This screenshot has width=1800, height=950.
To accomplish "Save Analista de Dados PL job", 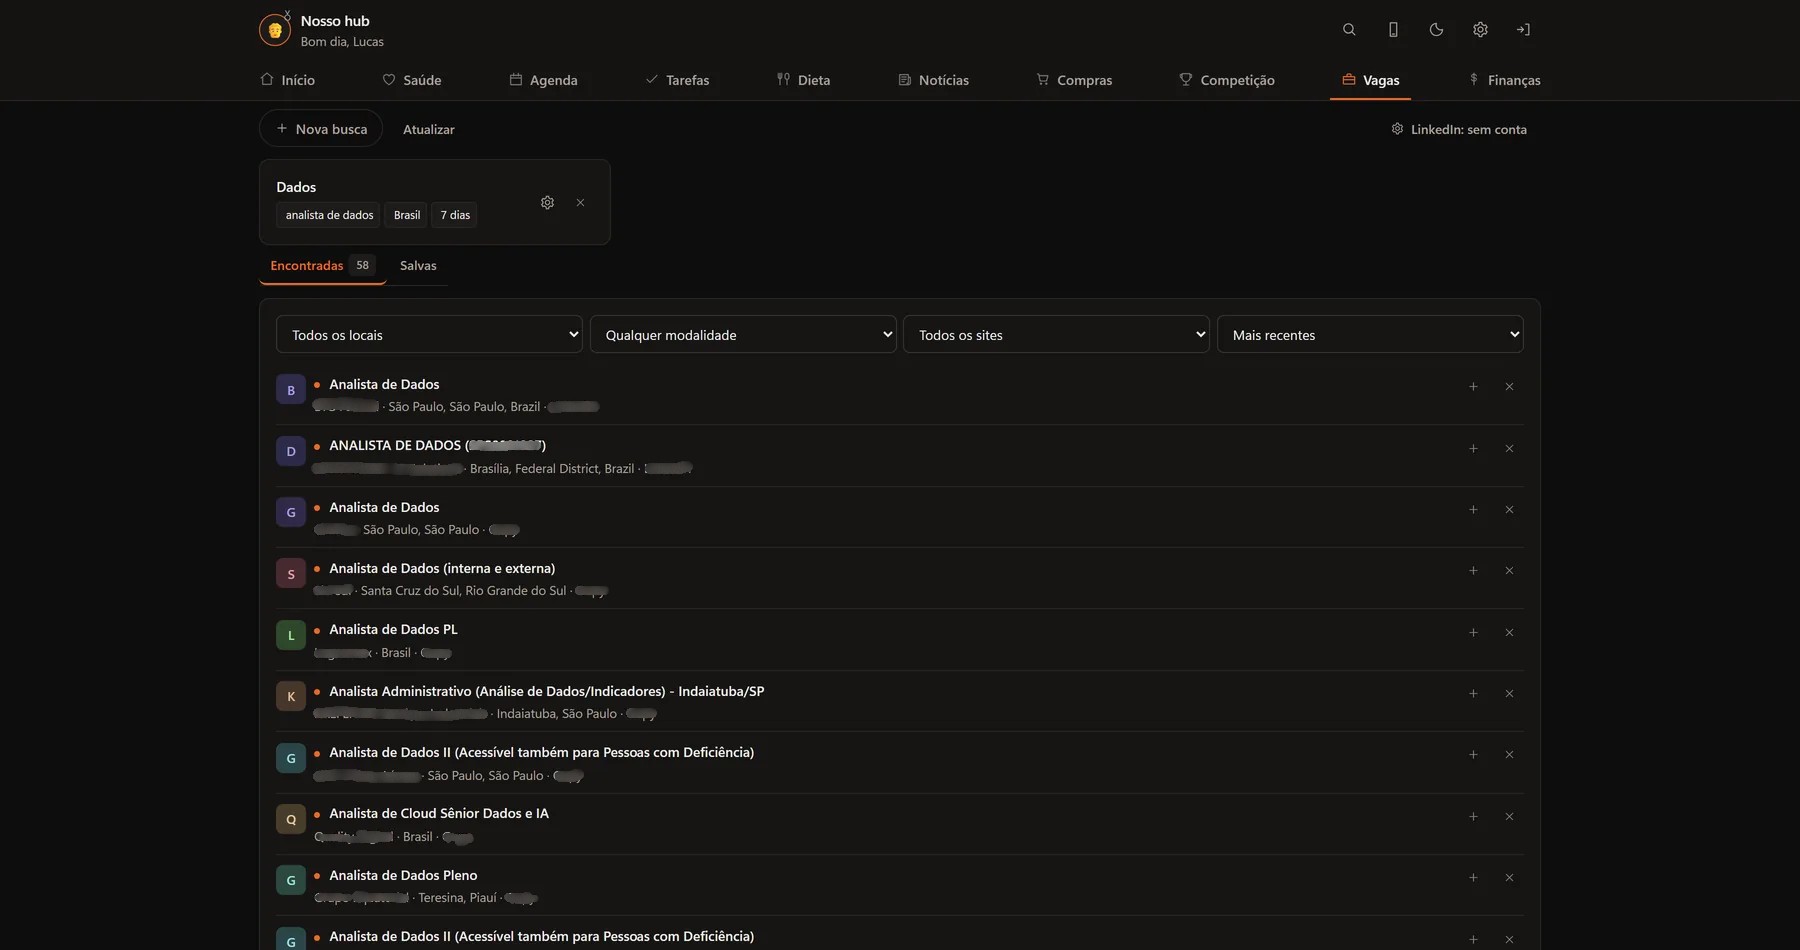I will (1473, 633).
